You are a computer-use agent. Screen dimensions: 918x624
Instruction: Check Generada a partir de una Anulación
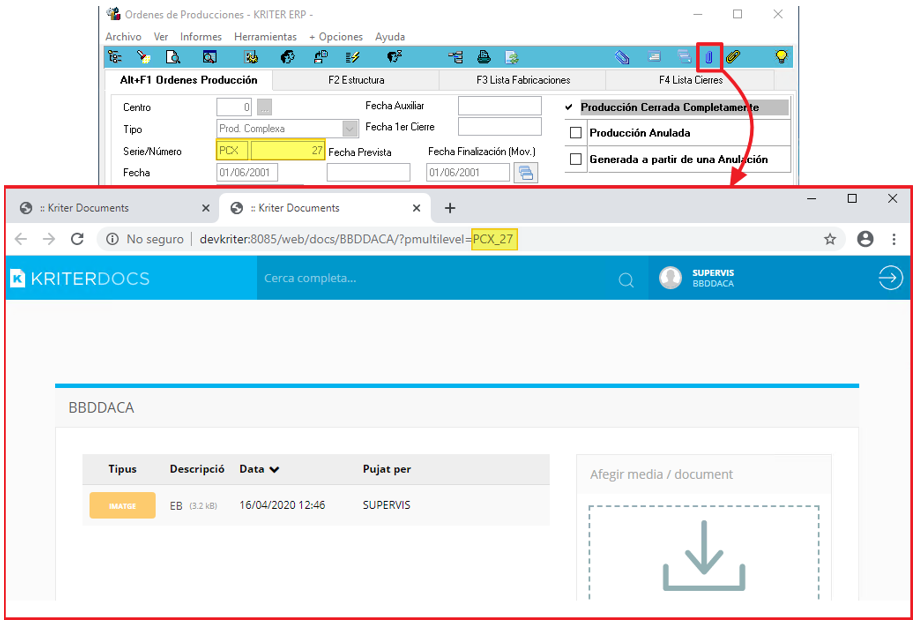(576, 159)
